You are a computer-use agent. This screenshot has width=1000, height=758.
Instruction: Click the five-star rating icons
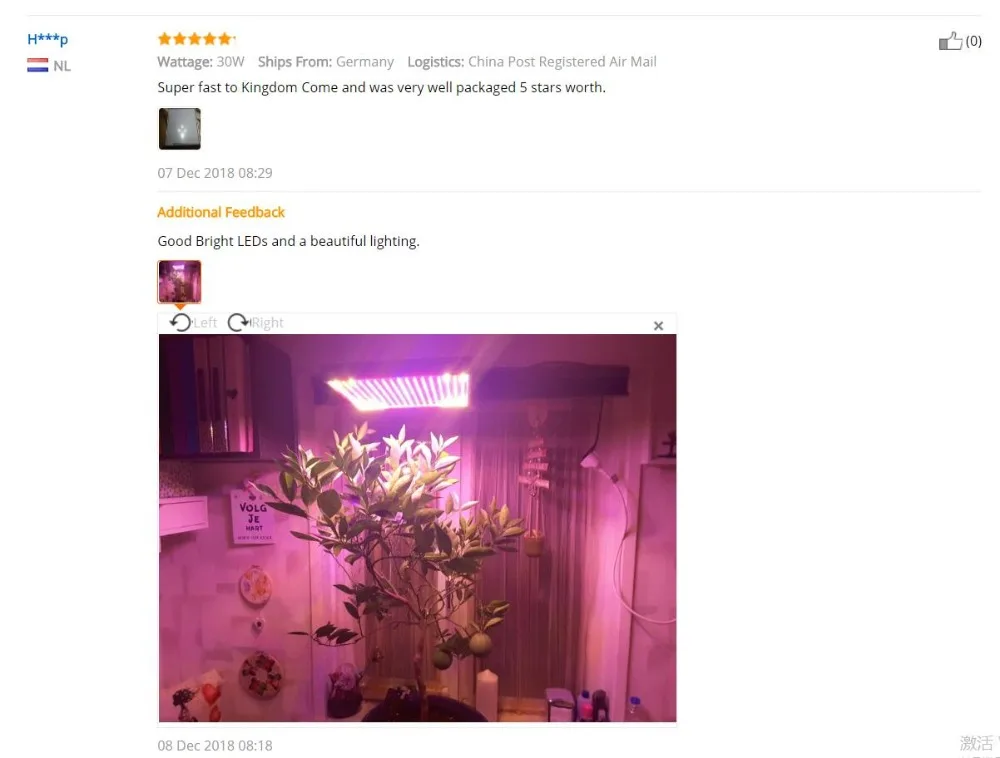pyautogui.click(x=195, y=39)
